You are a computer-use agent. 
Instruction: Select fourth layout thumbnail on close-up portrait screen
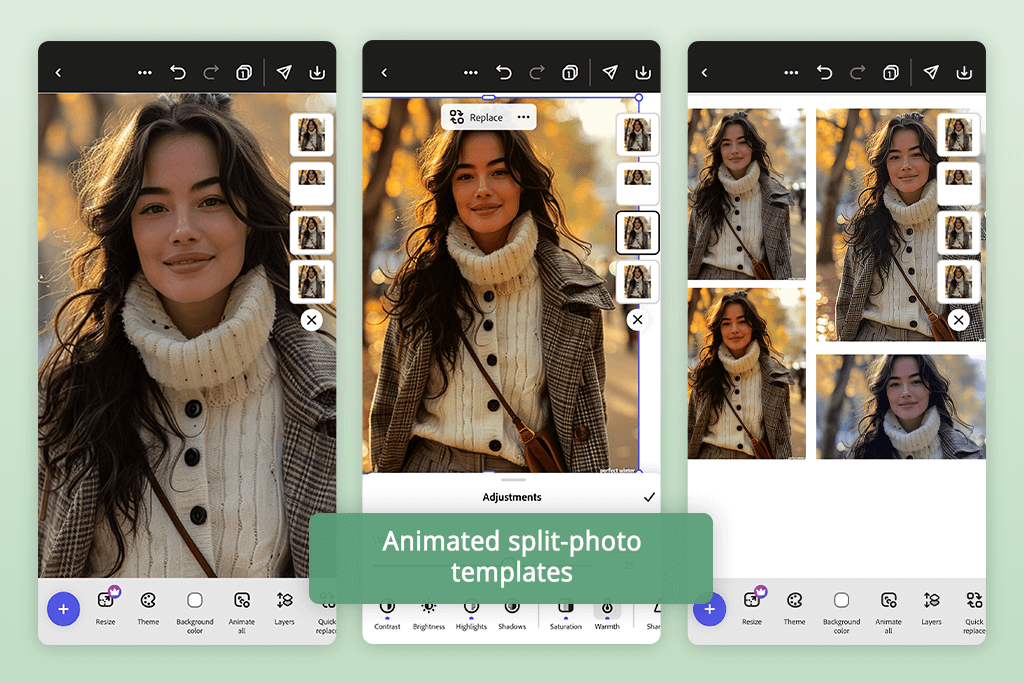pyautogui.click(x=312, y=281)
